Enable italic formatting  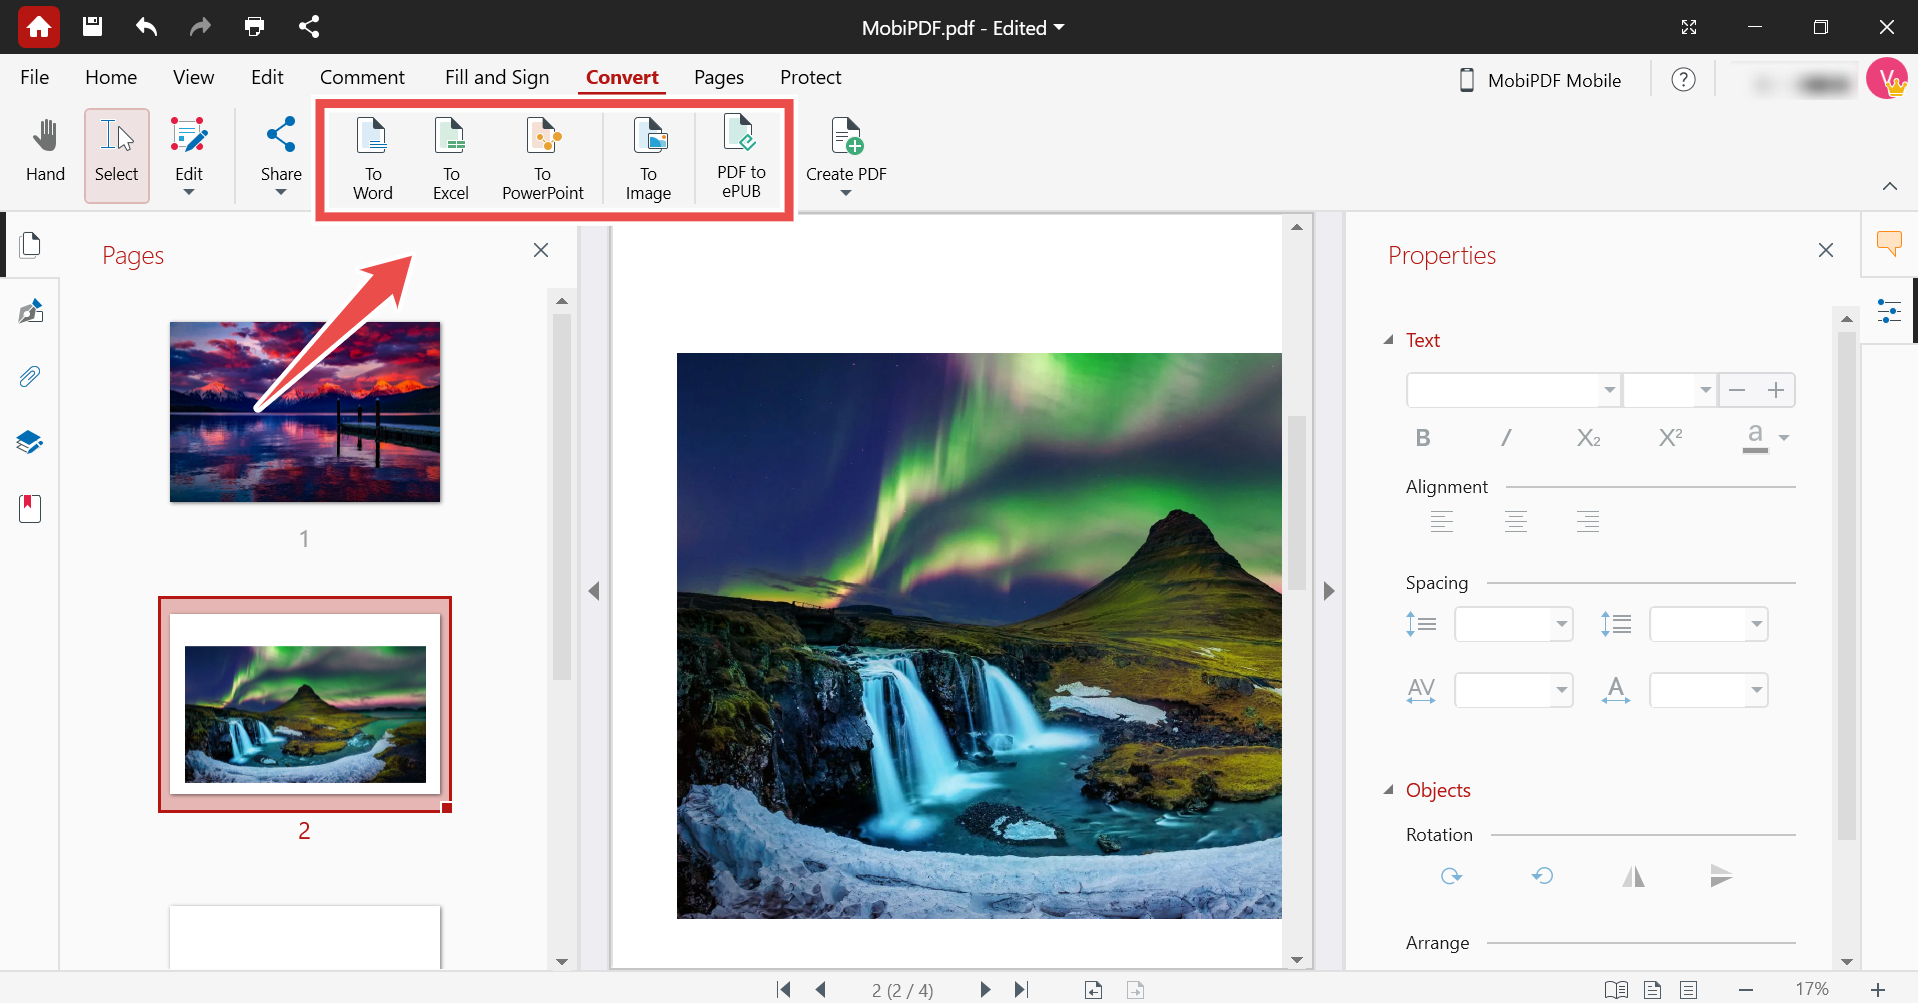pyautogui.click(x=1506, y=437)
